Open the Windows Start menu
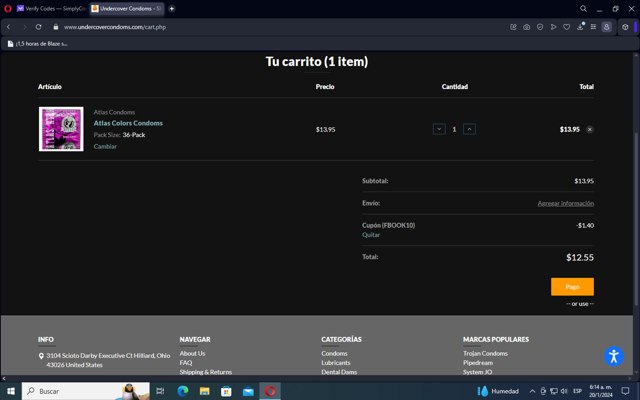 [11, 391]
